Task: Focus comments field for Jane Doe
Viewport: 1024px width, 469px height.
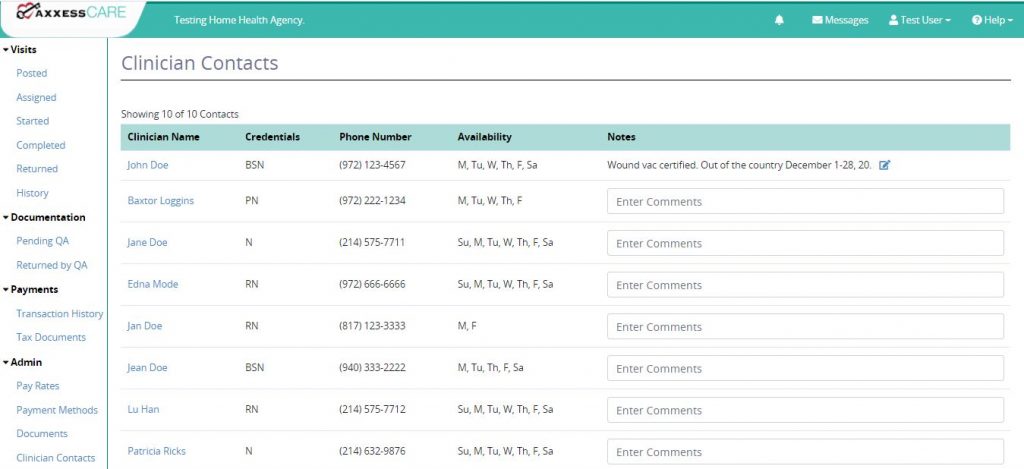Action: (x=805, y=243)
